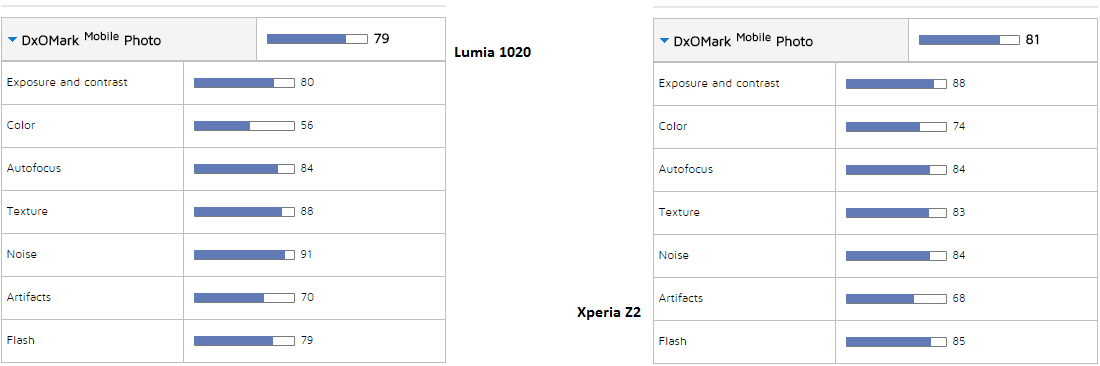Click the Lumia 1020 Color score bar showing 56
The height and width of the screenshot is (366, 1100).
click(x=244, y=126)
